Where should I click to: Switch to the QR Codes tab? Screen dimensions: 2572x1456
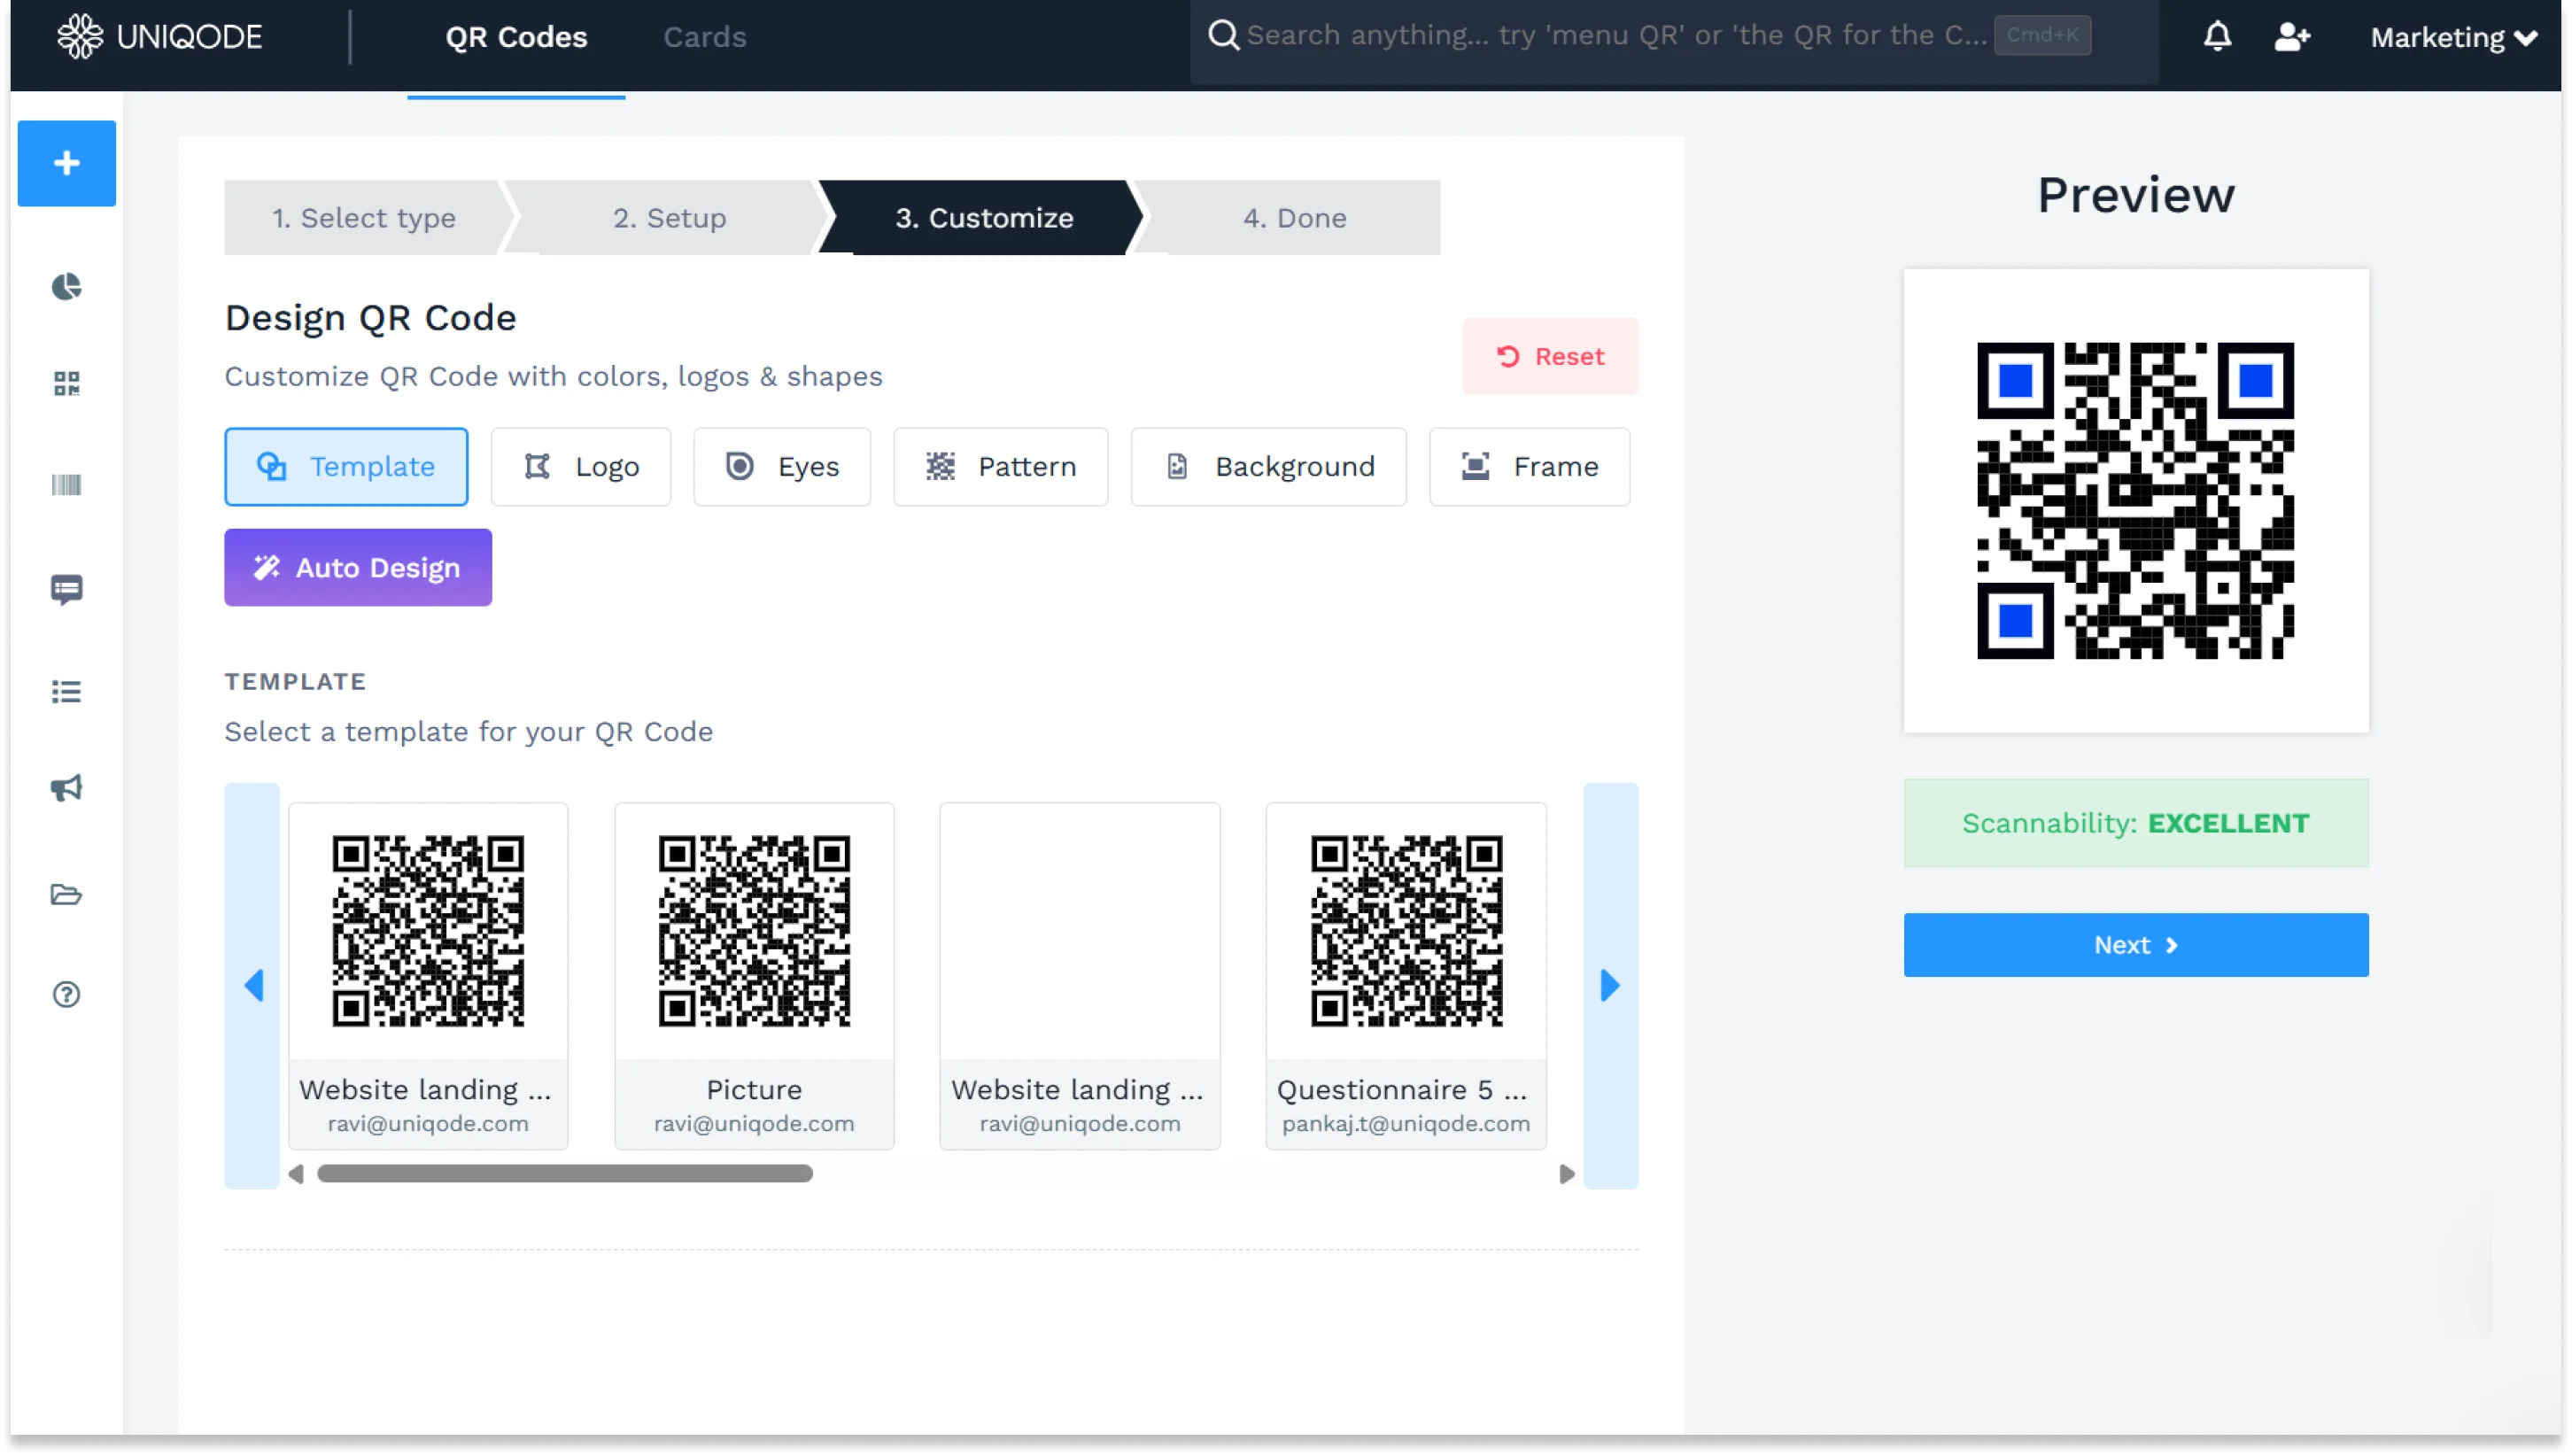coord(516,37)
